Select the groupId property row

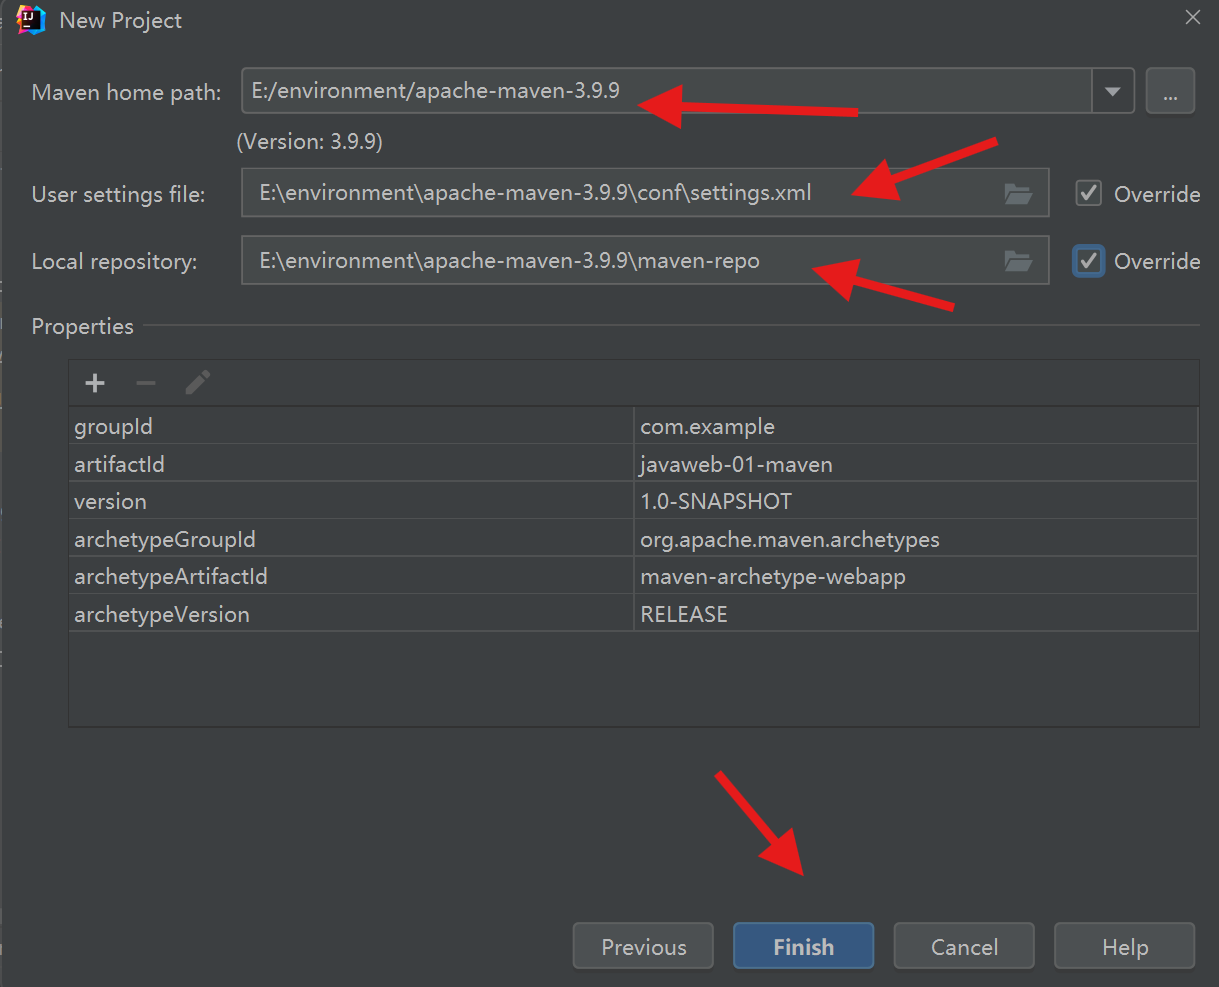click(633, 426)
